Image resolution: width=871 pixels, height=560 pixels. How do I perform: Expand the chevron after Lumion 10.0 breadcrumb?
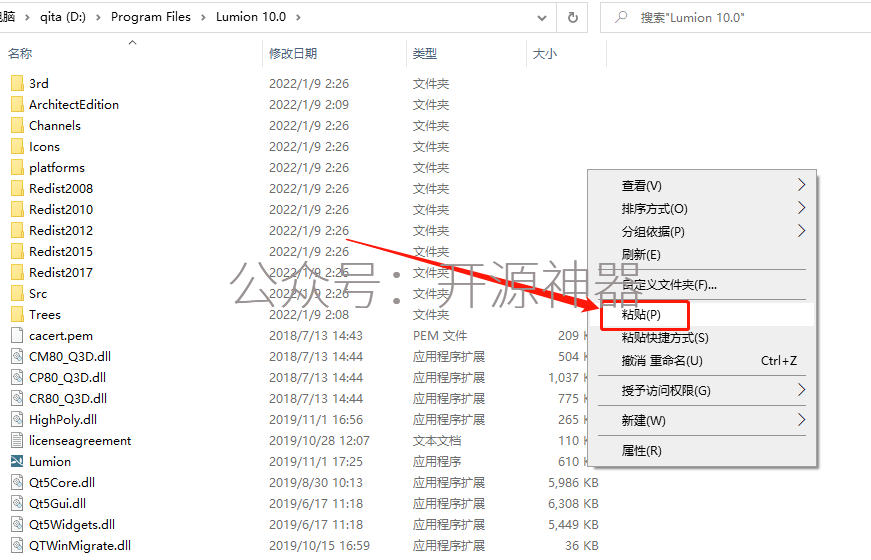click(x=298, y=17)
